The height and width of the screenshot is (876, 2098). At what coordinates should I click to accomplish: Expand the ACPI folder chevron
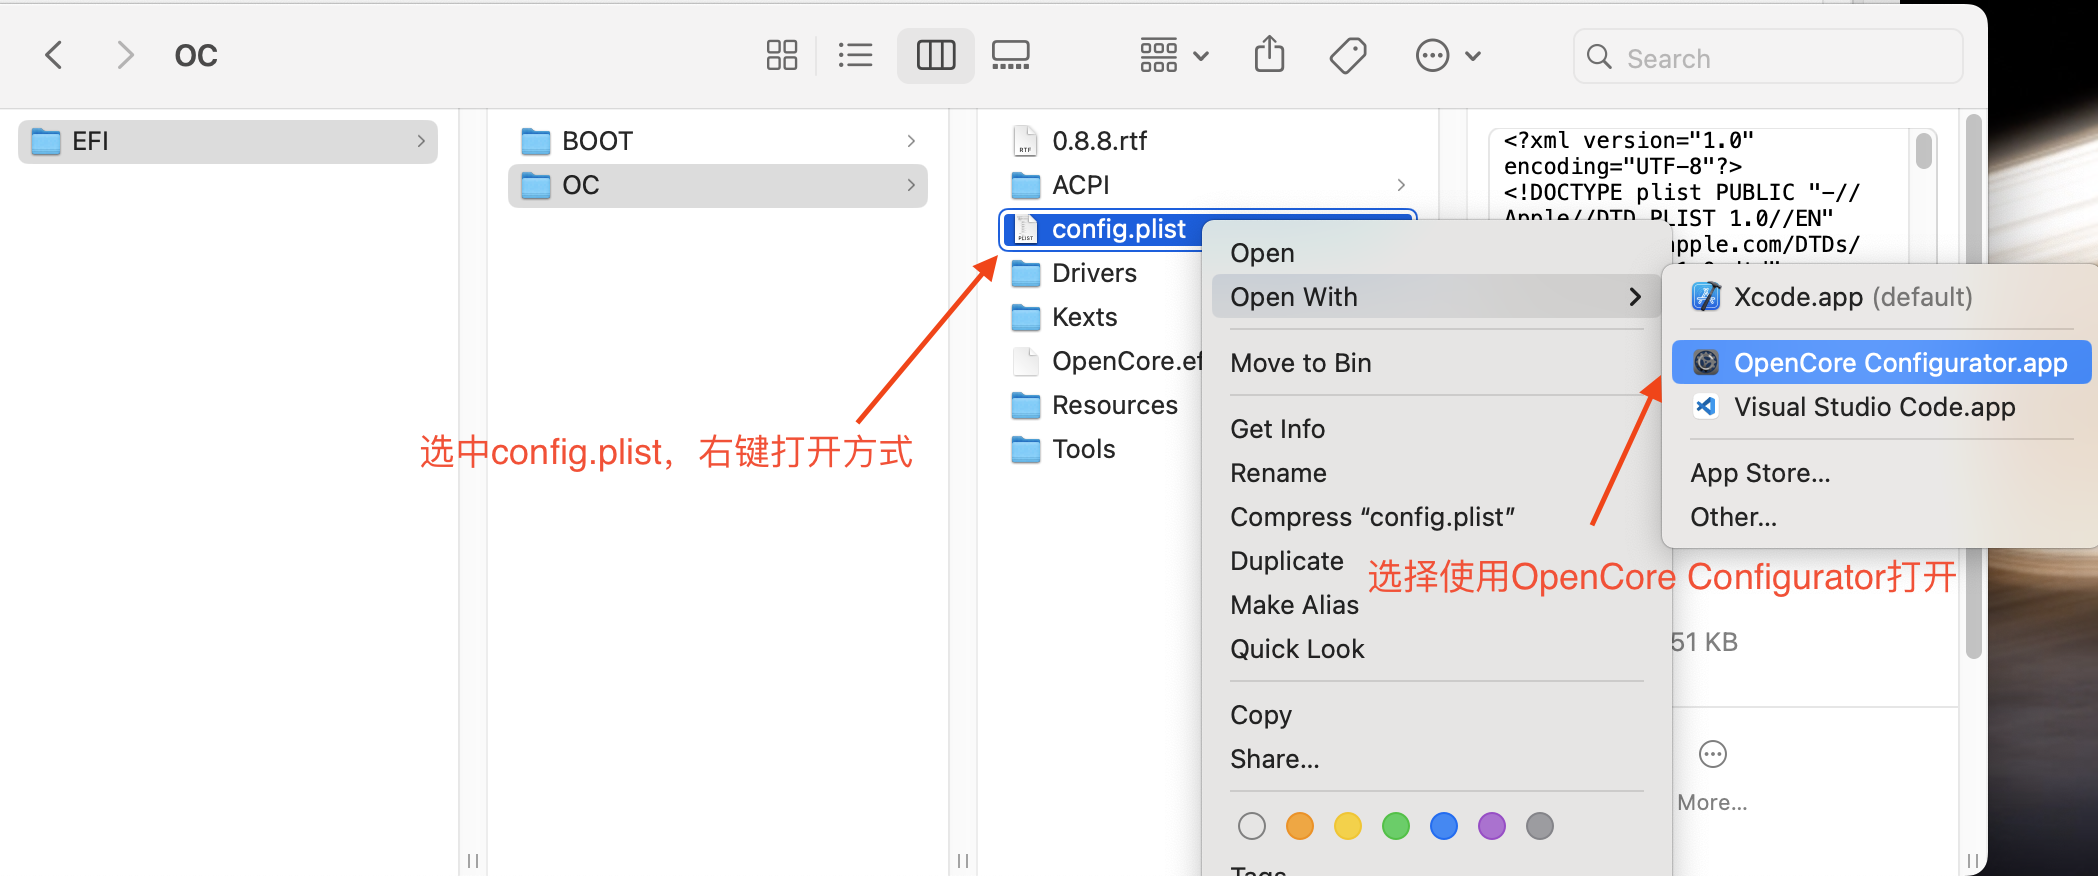[x=1401, y=185]
